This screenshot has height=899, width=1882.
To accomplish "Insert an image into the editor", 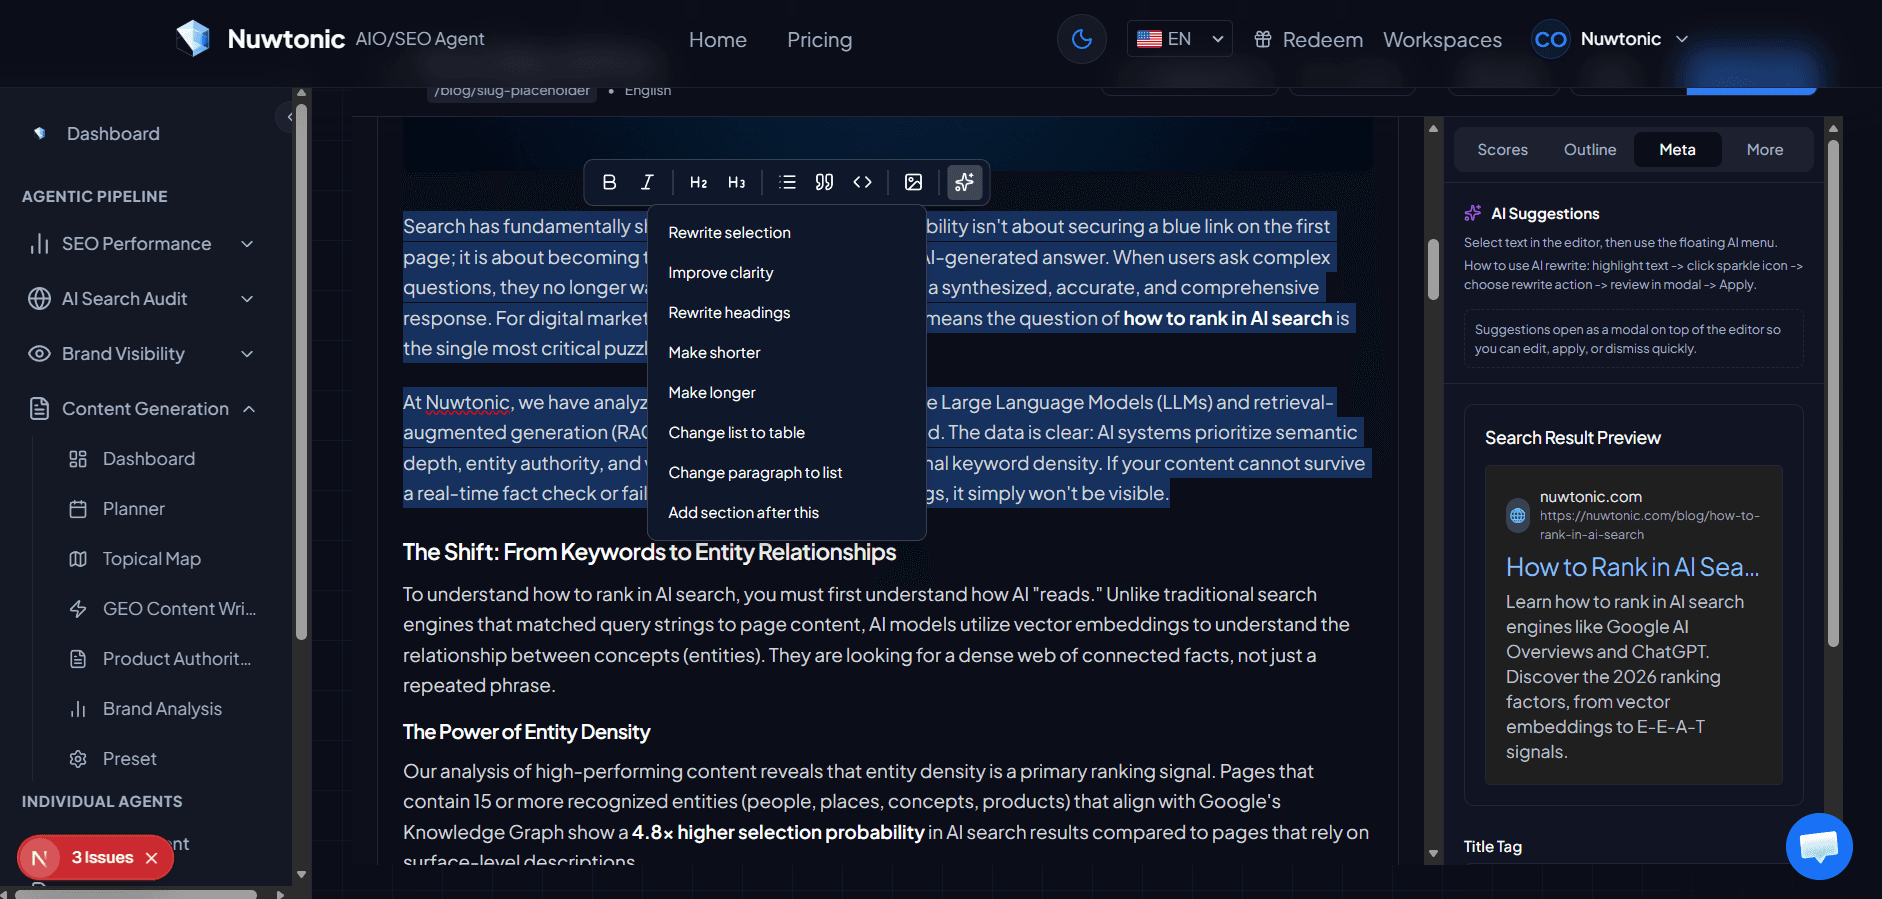I will pyautogui.click(x=913, y=182).
